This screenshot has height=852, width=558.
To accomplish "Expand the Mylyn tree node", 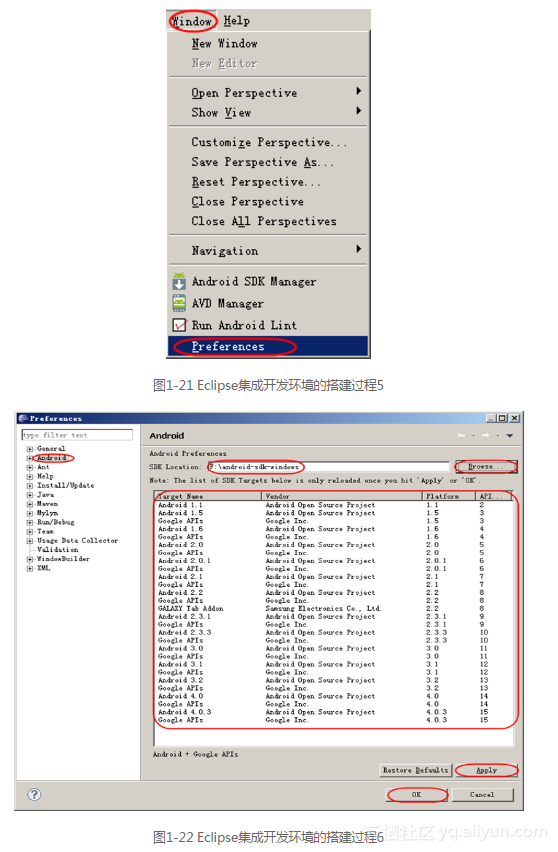I will point(30,513).
